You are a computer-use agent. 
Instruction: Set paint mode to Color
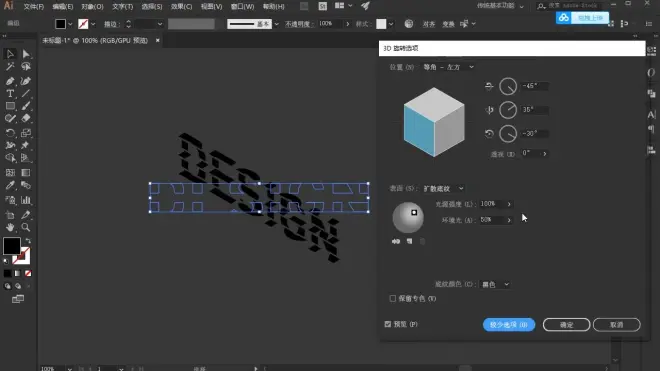pyautogui.click(x=8, y=274)
